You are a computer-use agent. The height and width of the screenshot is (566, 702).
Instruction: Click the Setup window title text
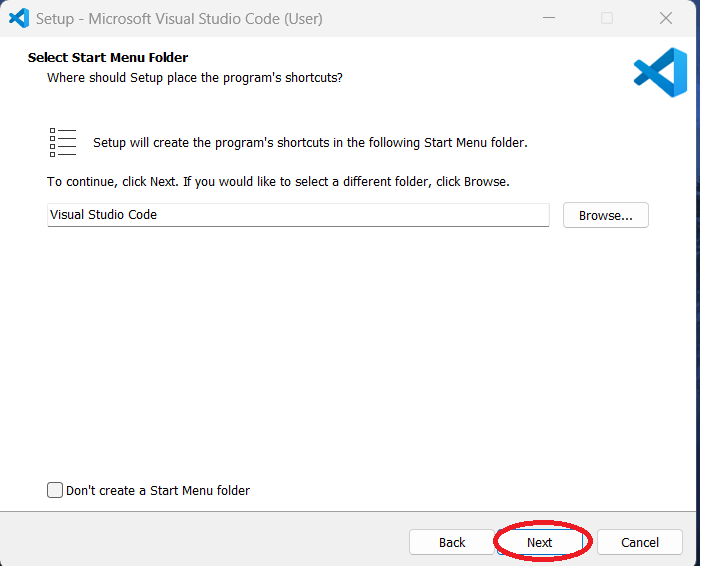[x=179, y=18]
